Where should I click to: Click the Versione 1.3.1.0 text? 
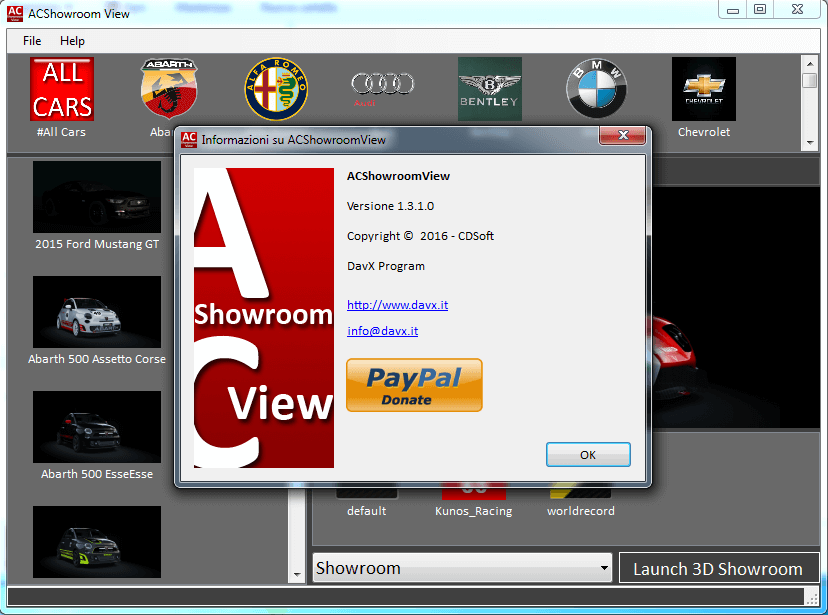point(390,206)
